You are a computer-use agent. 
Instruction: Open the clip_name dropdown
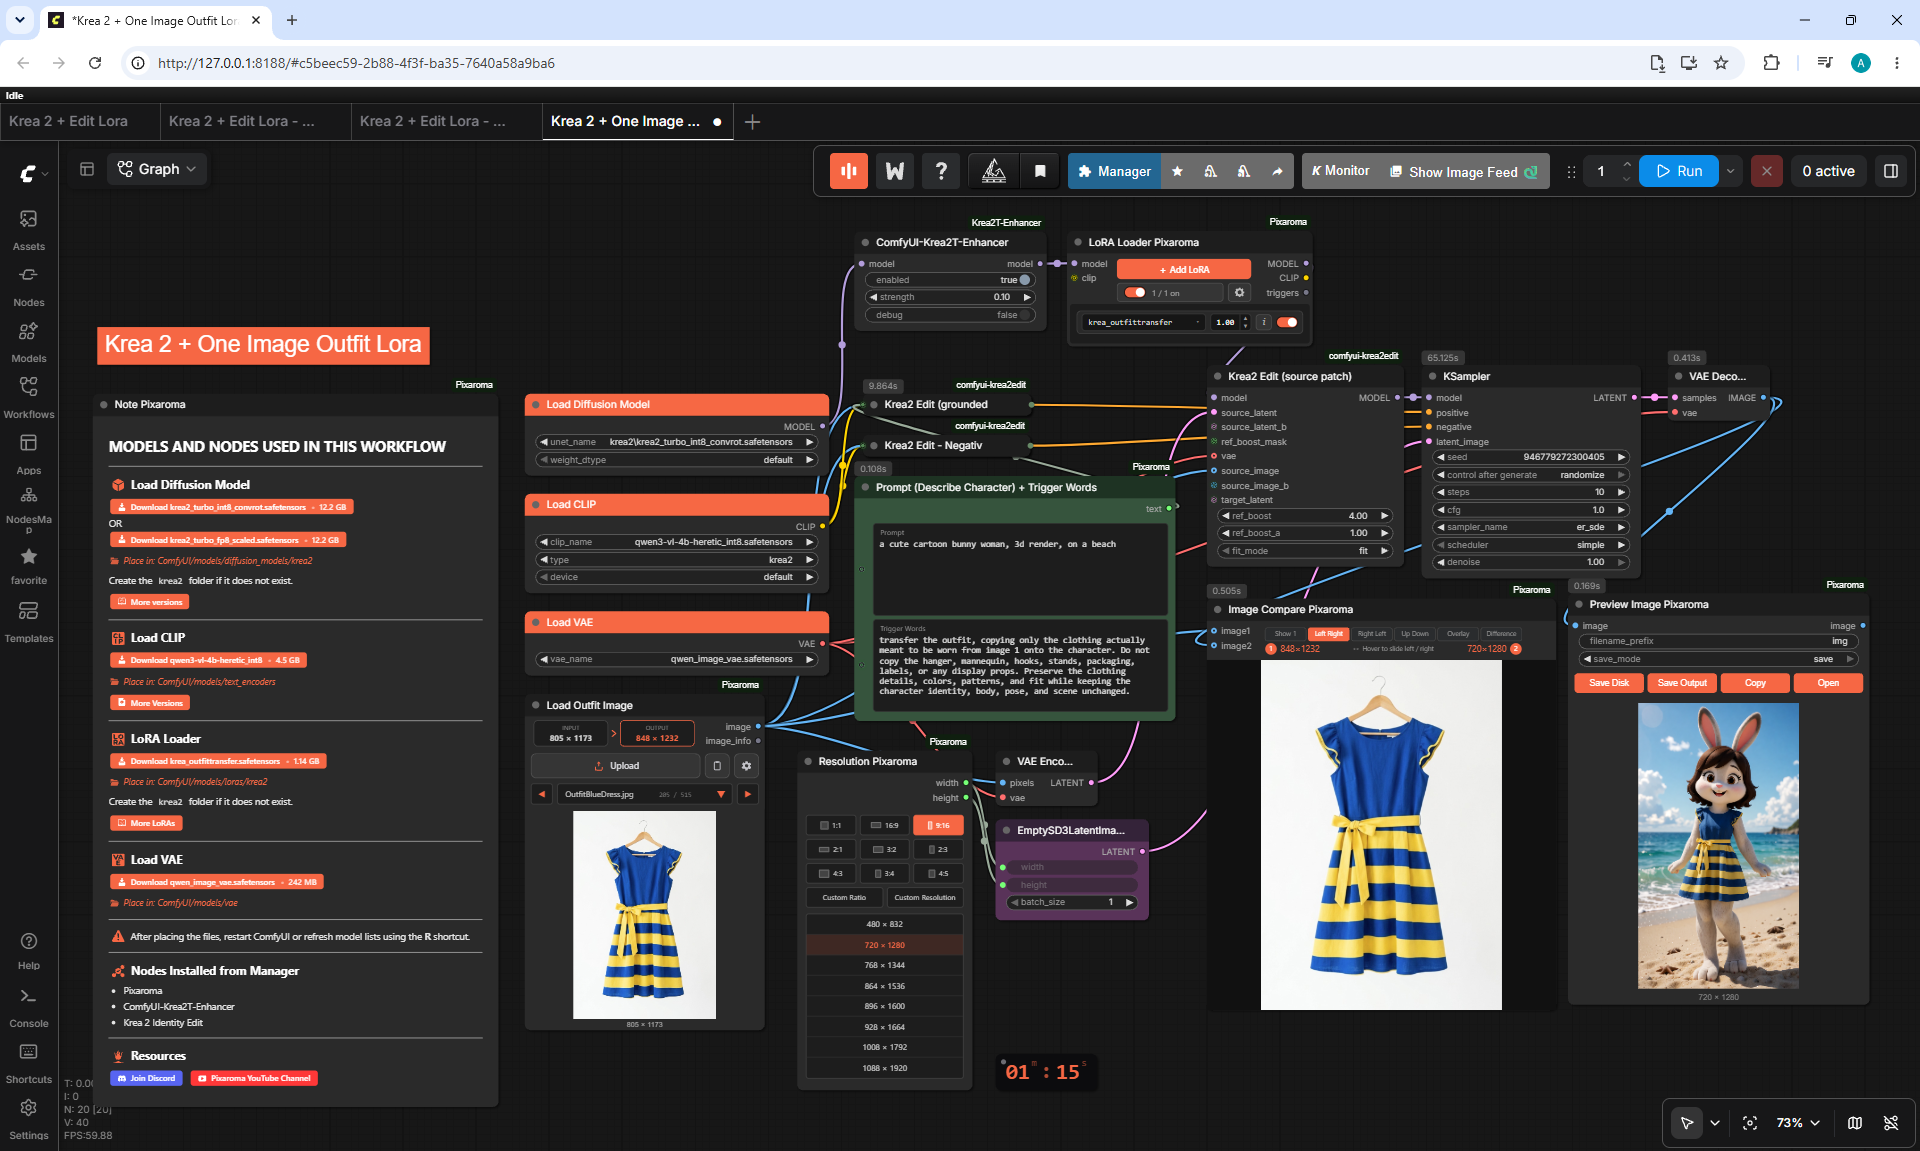pyautogui.click(x=677, y=542)
